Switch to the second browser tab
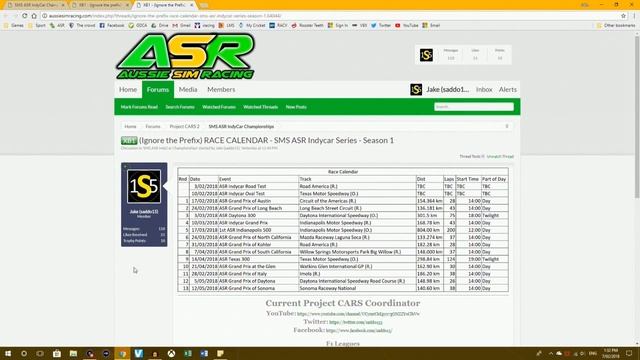This screenshot has height=360, width=640. 100,5
